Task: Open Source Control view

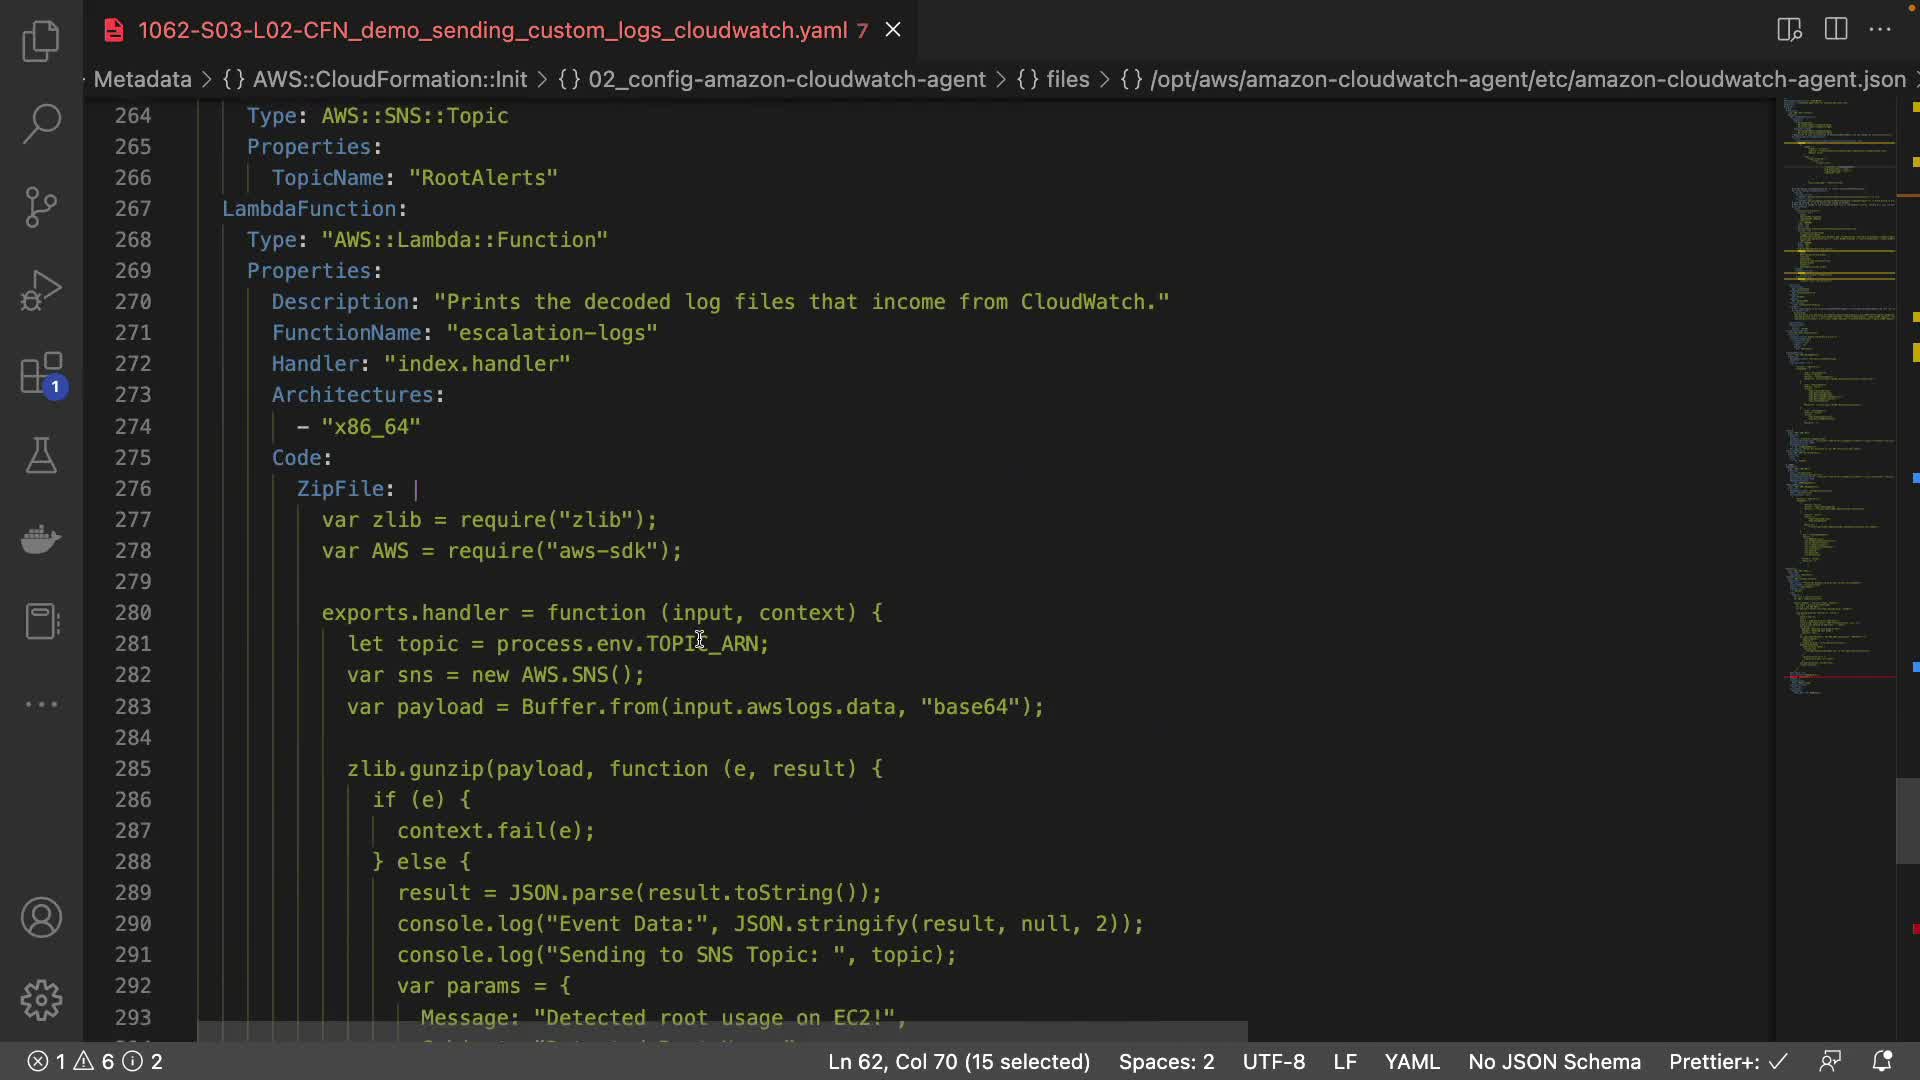Action: 41,207
